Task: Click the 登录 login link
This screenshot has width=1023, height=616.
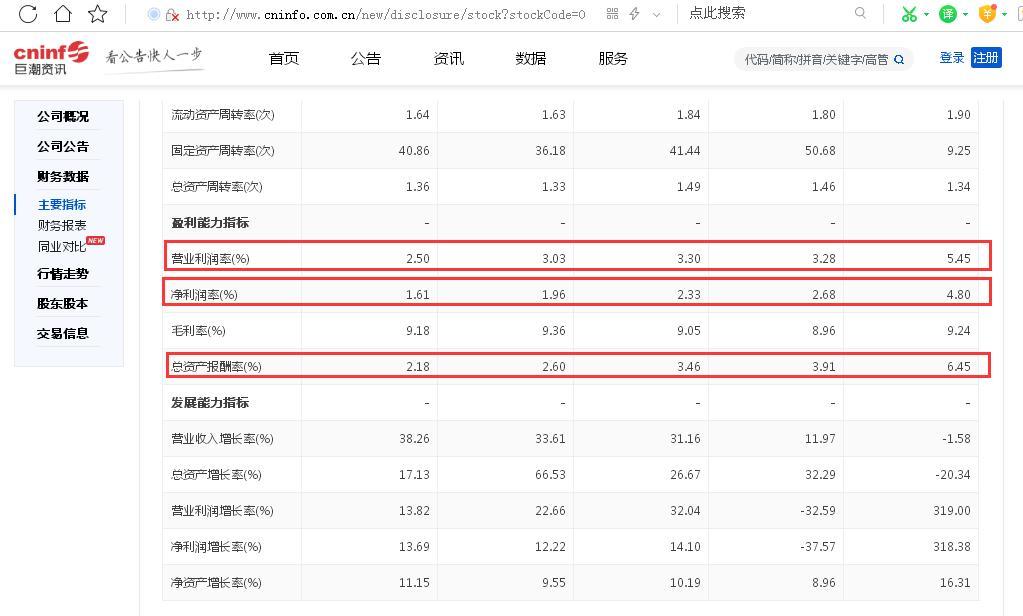Action: (x=951, y=57)
